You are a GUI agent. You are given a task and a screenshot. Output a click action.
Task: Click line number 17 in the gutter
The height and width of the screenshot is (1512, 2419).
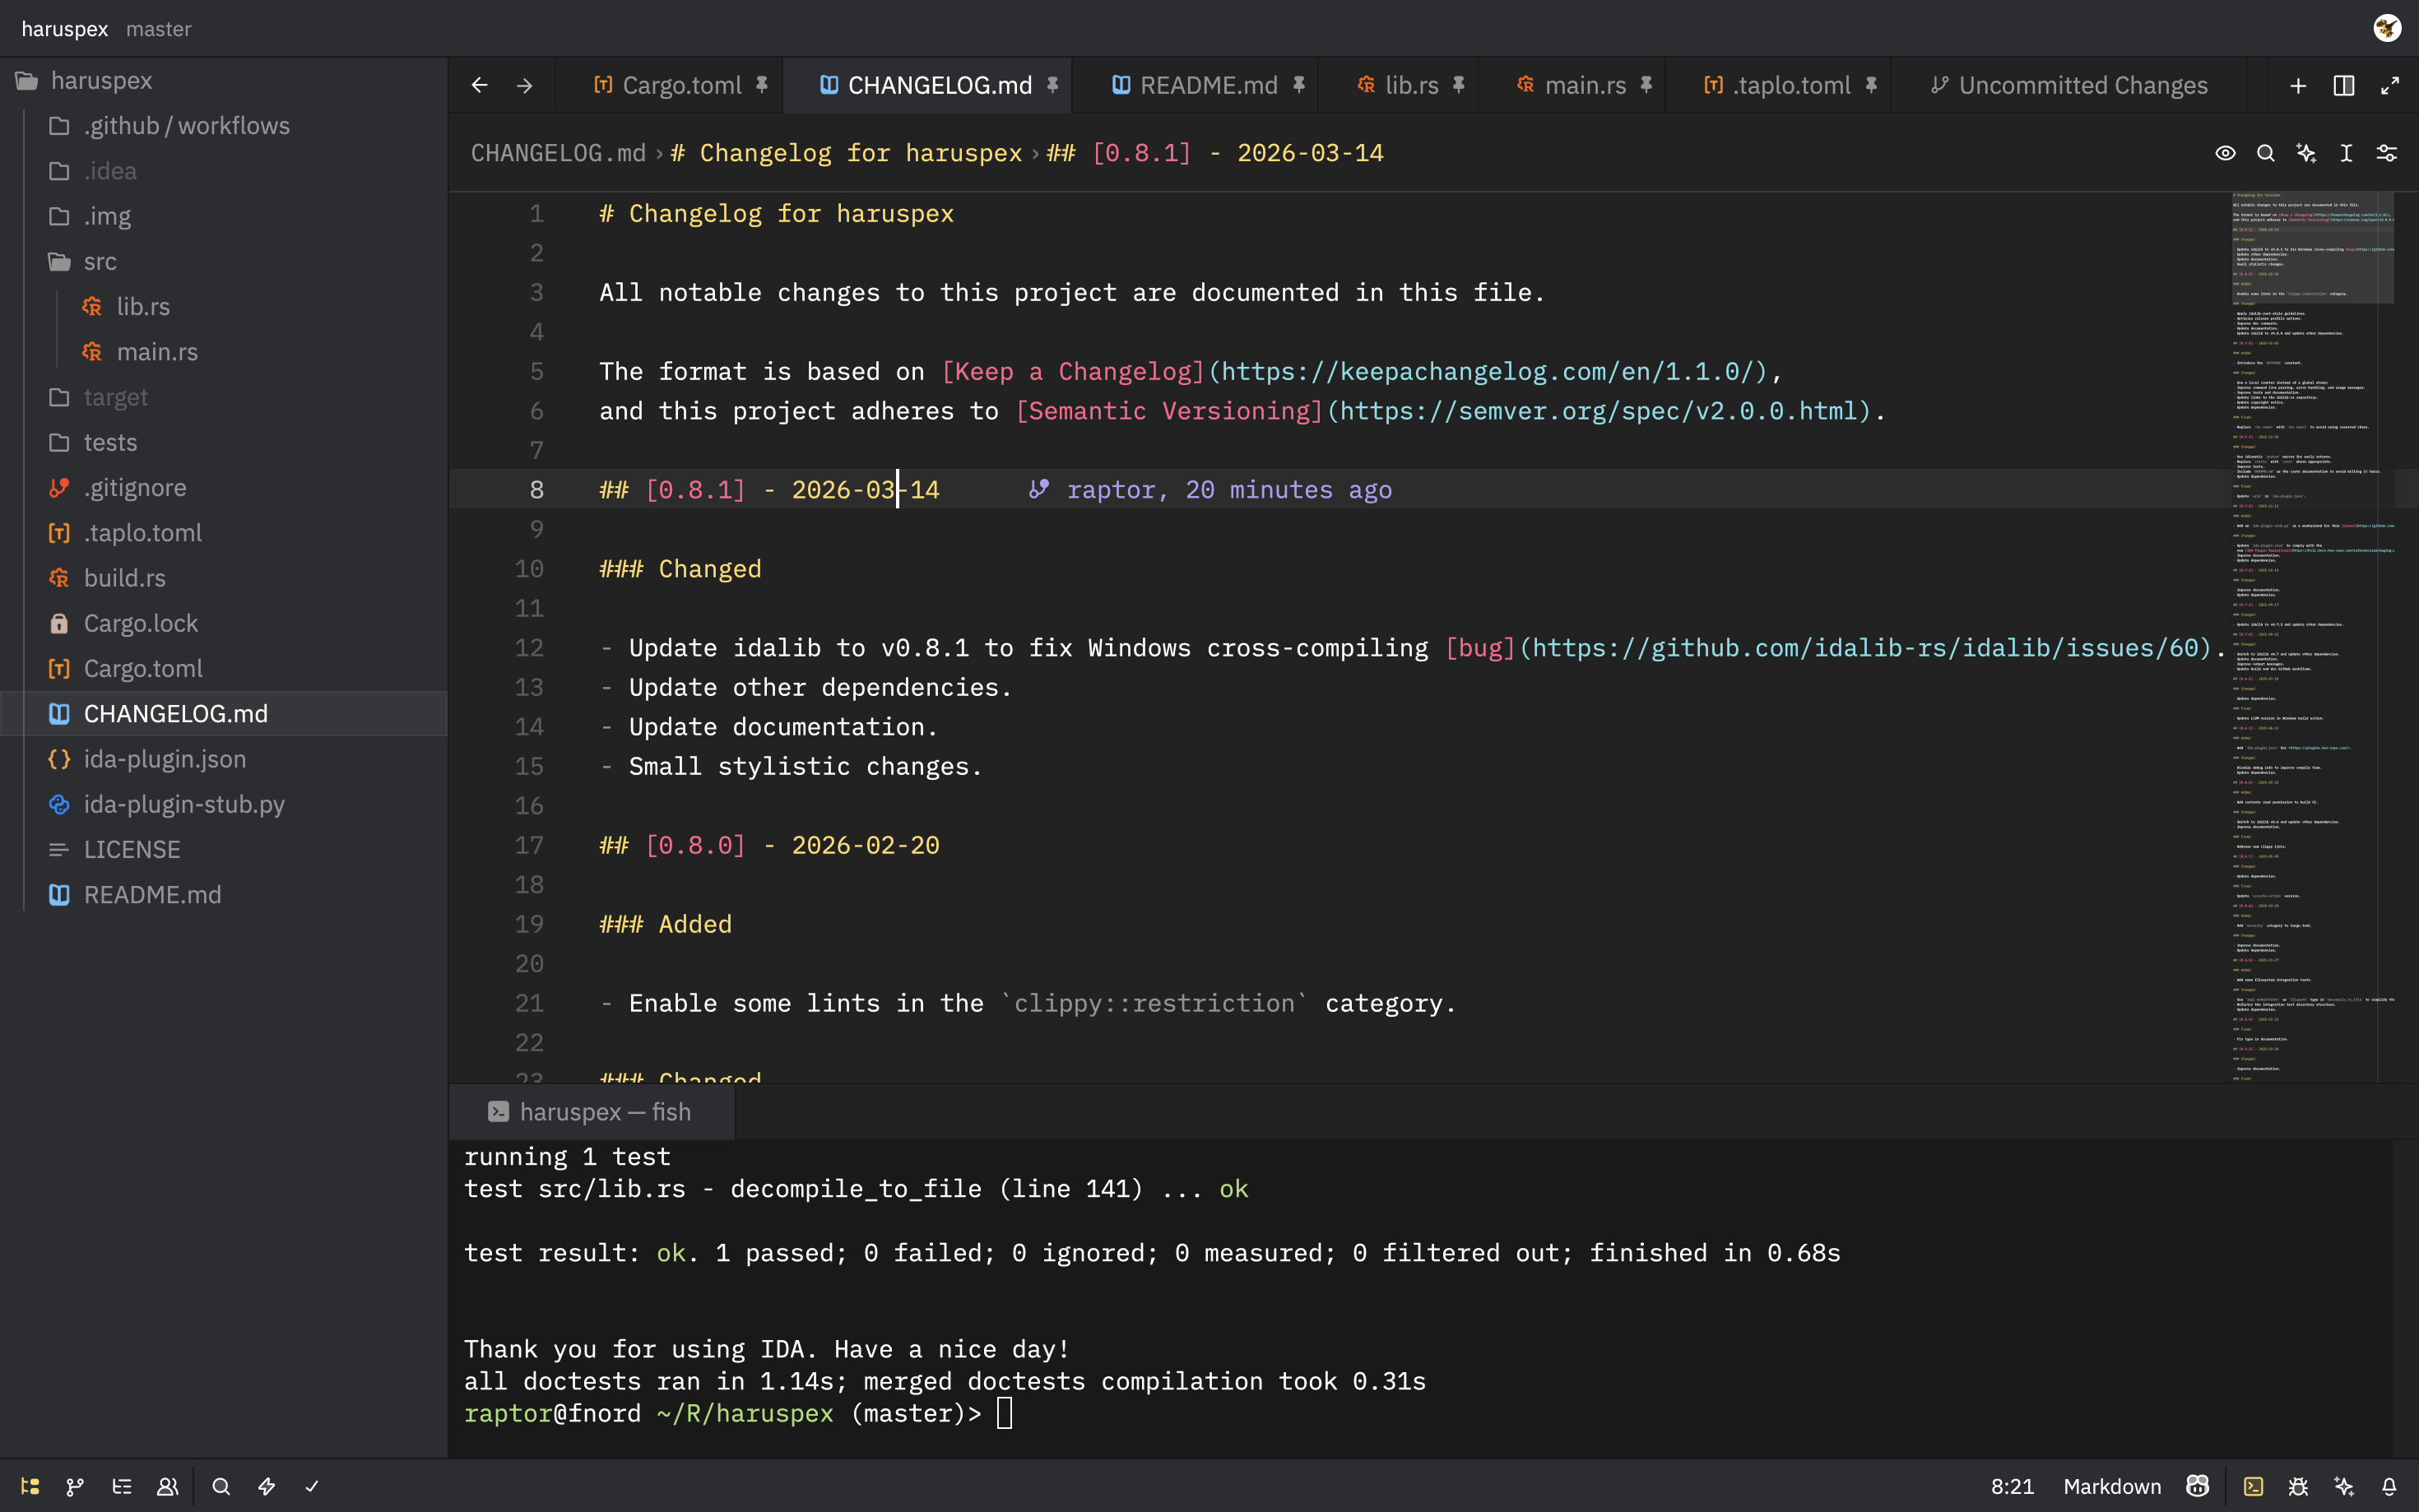(x=529, y=846)
